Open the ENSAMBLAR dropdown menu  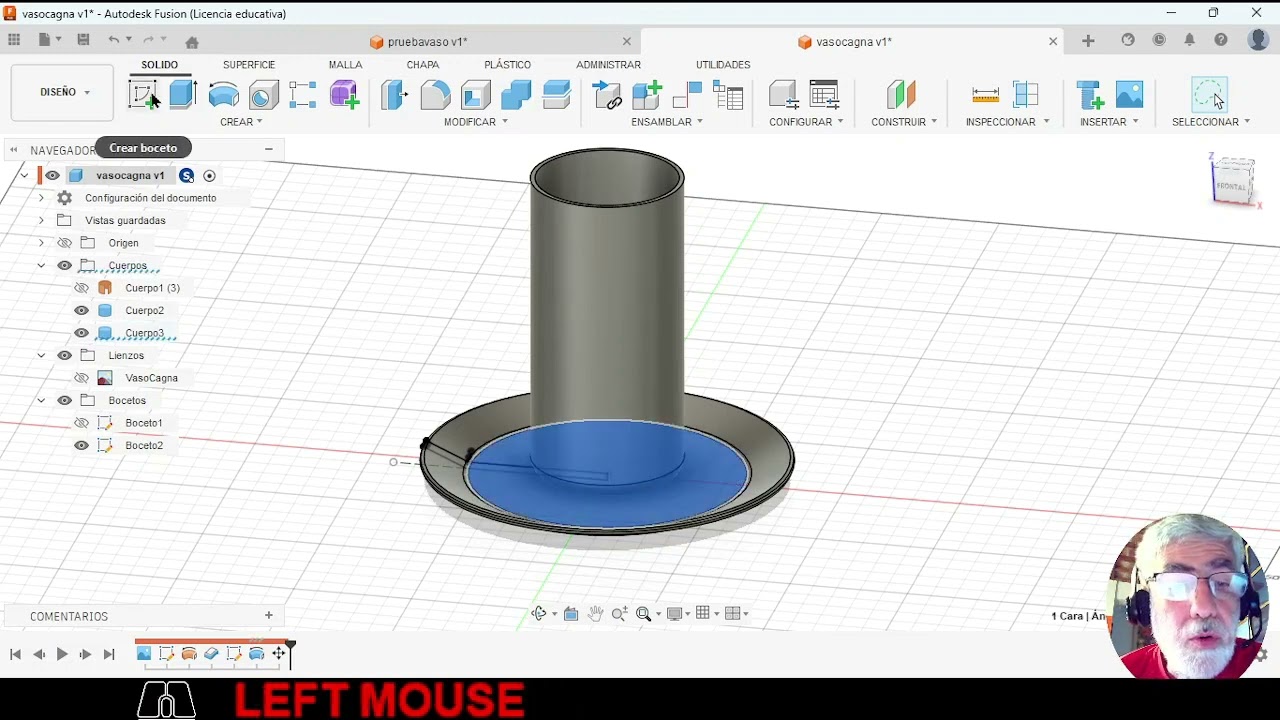pyautogui.click(x=667, y=122)
